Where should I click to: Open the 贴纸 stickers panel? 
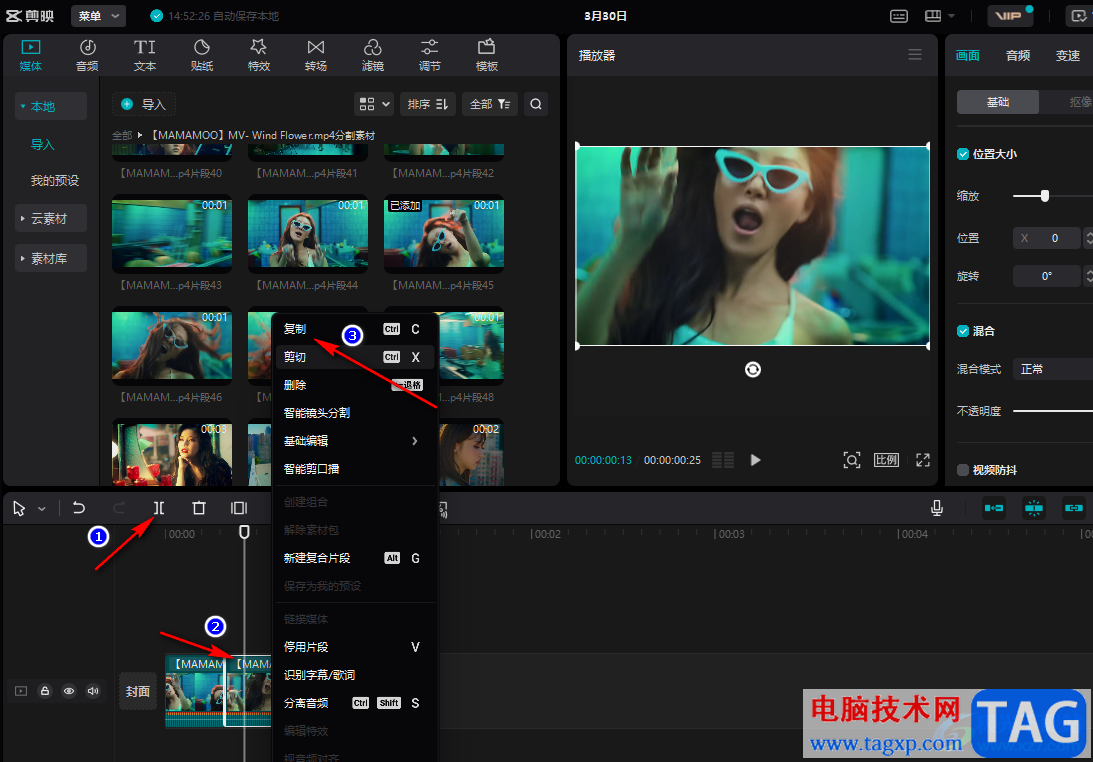(201, 55)
